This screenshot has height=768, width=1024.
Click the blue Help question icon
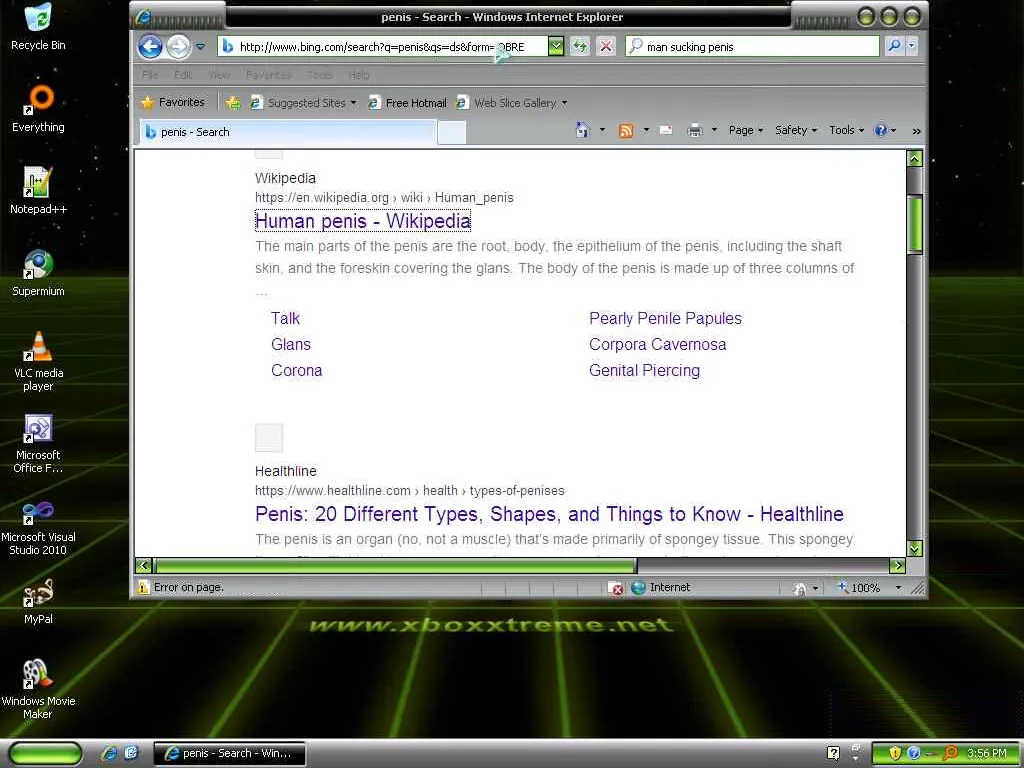tap(881, 130)
